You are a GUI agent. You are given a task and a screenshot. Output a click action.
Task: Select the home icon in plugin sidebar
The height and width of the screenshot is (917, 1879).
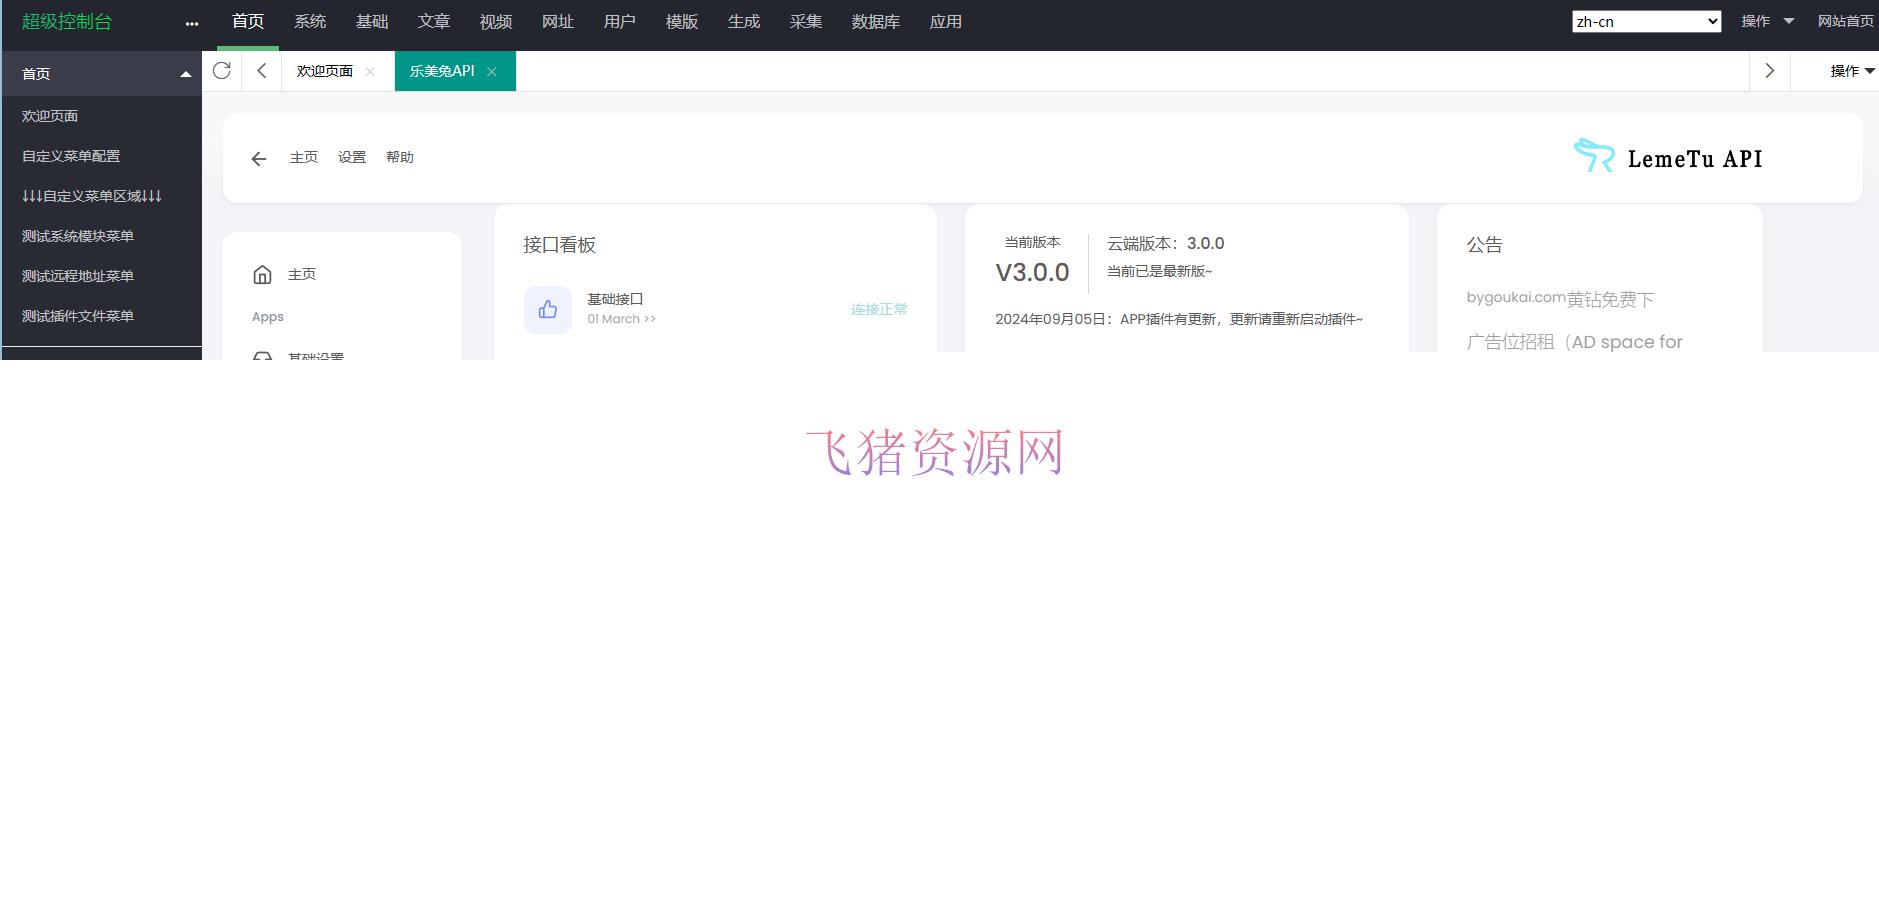click(263, 274)
